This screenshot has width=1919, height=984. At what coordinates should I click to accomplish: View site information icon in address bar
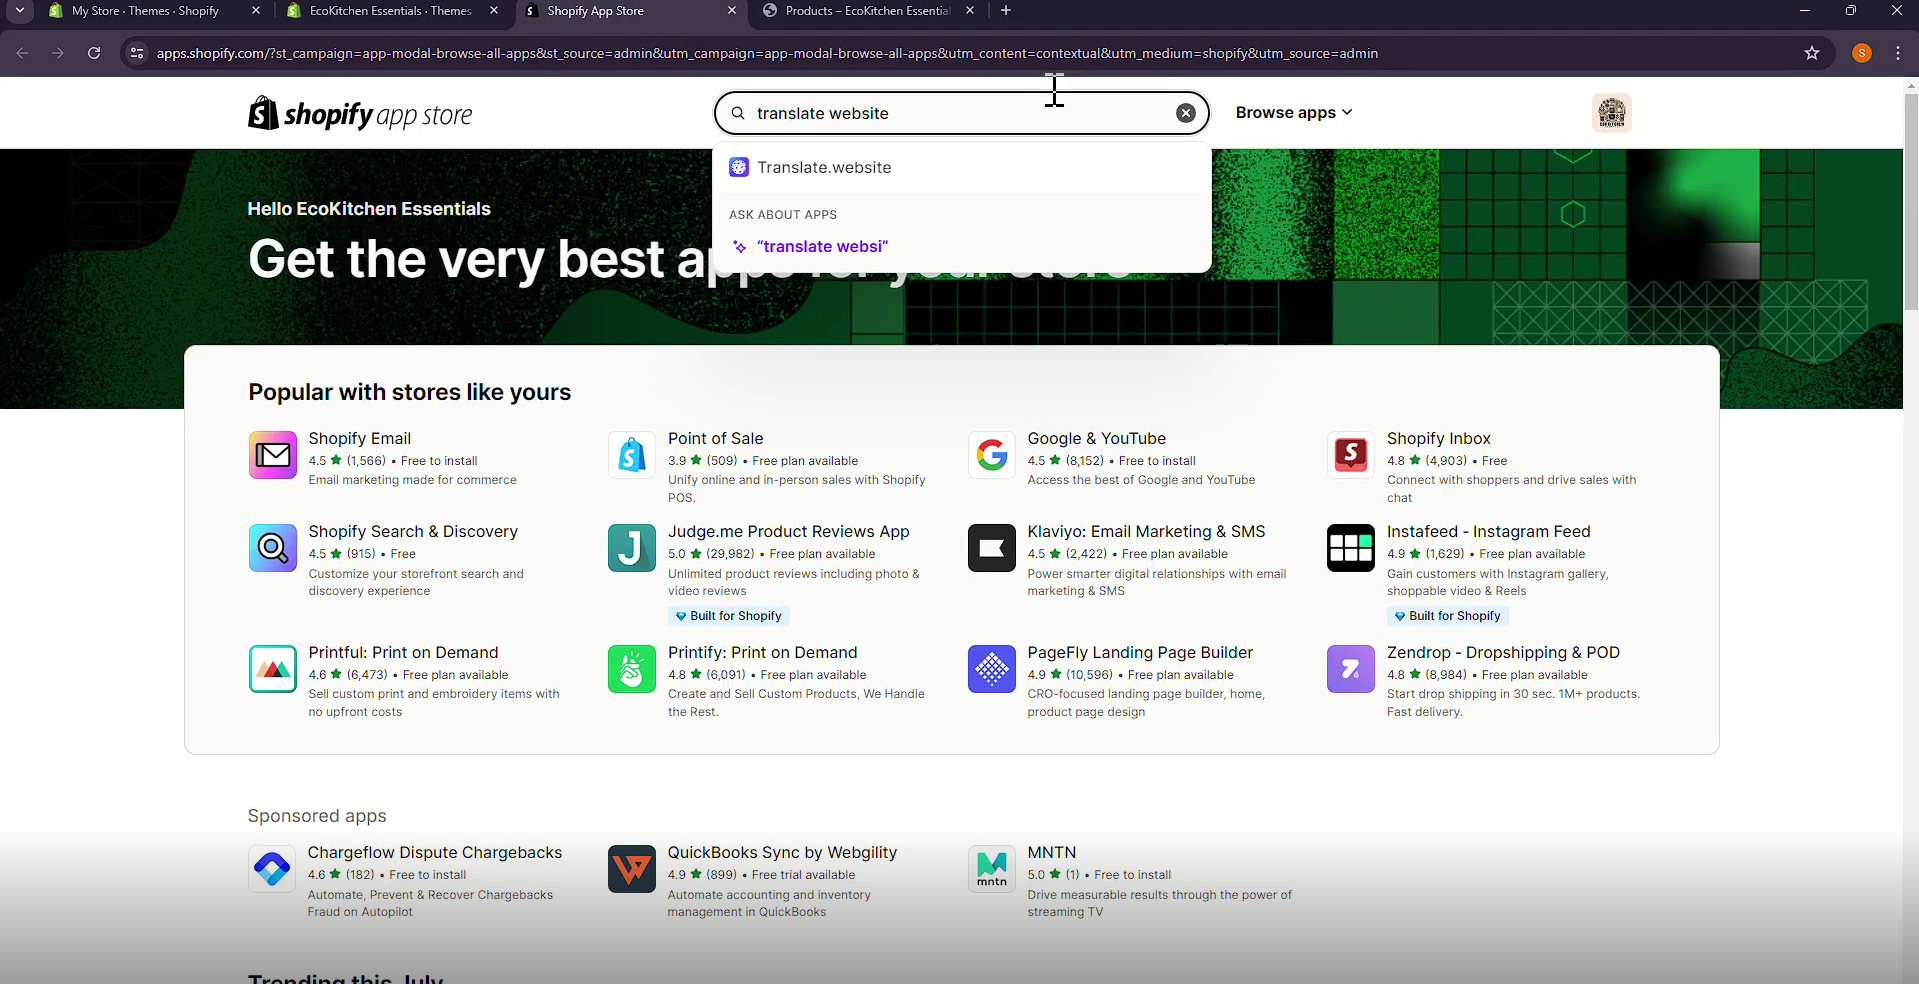pyautogui.click(x=138, y=53)
